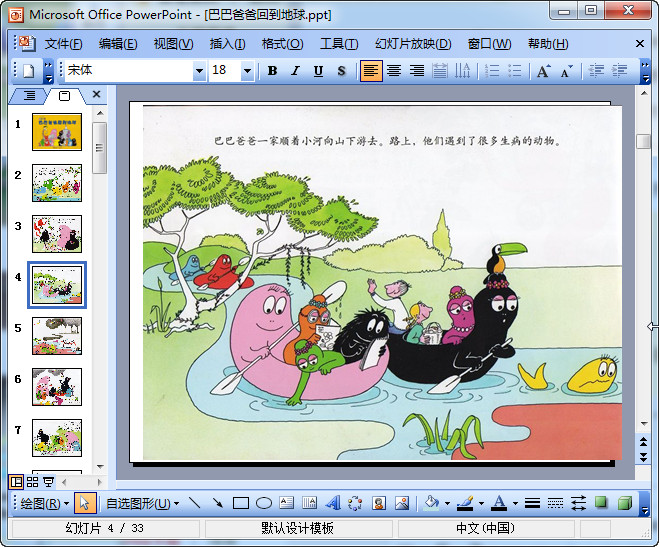Open 插入(I) menu
The image size is (659, 547).
(227, 44)
